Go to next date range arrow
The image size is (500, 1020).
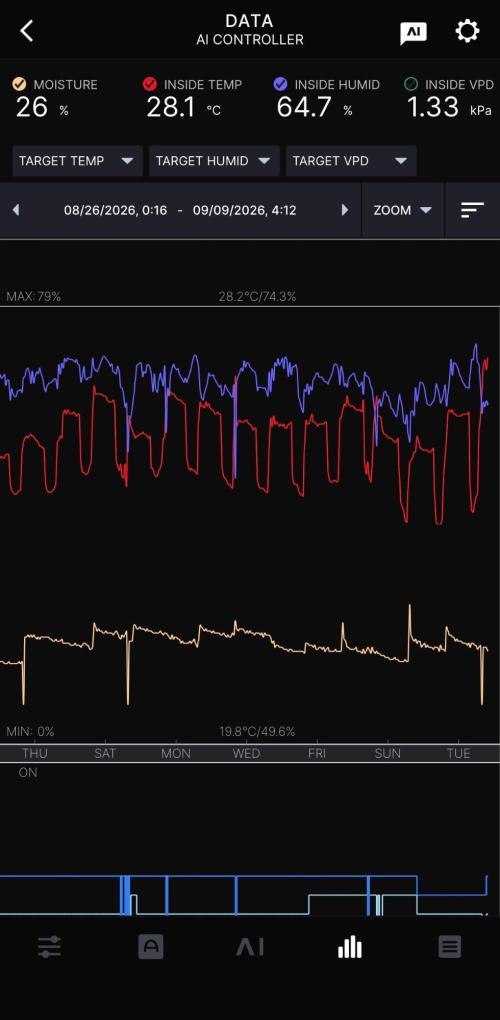click(345, 210)
